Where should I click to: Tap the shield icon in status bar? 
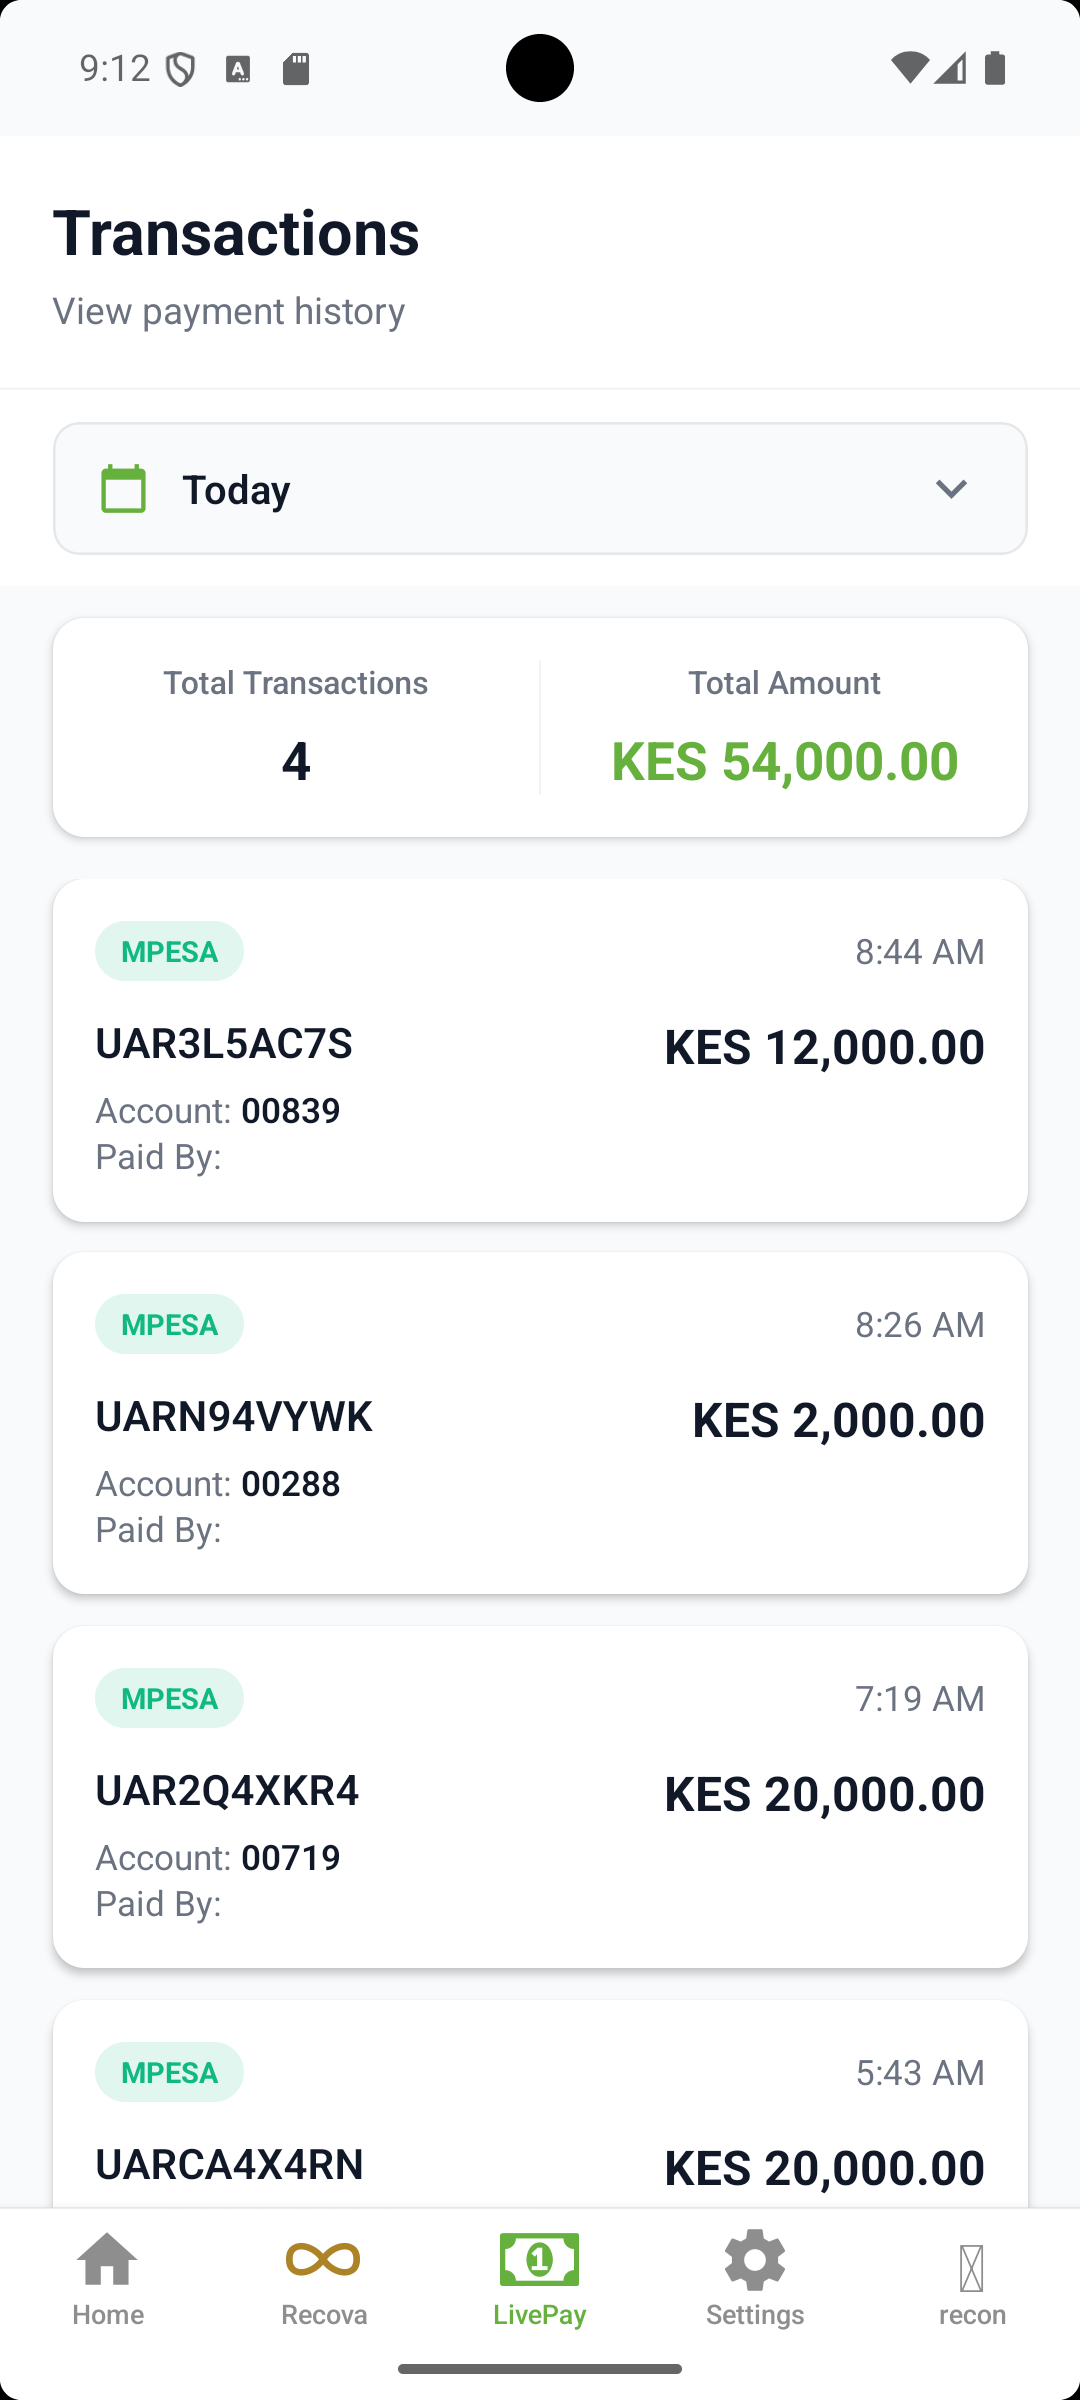click(180, 69)
